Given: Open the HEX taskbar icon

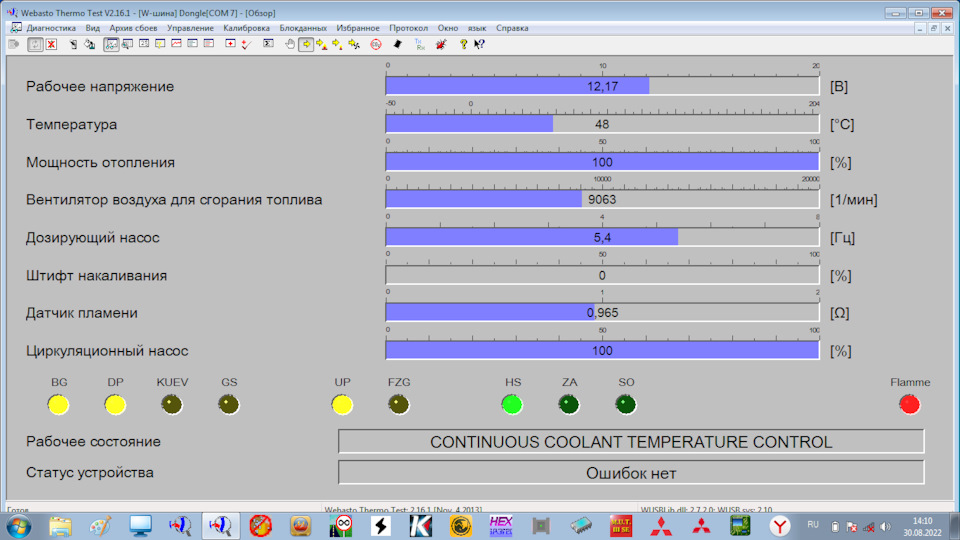Looking at the screenshot, I should coord(501,527).
